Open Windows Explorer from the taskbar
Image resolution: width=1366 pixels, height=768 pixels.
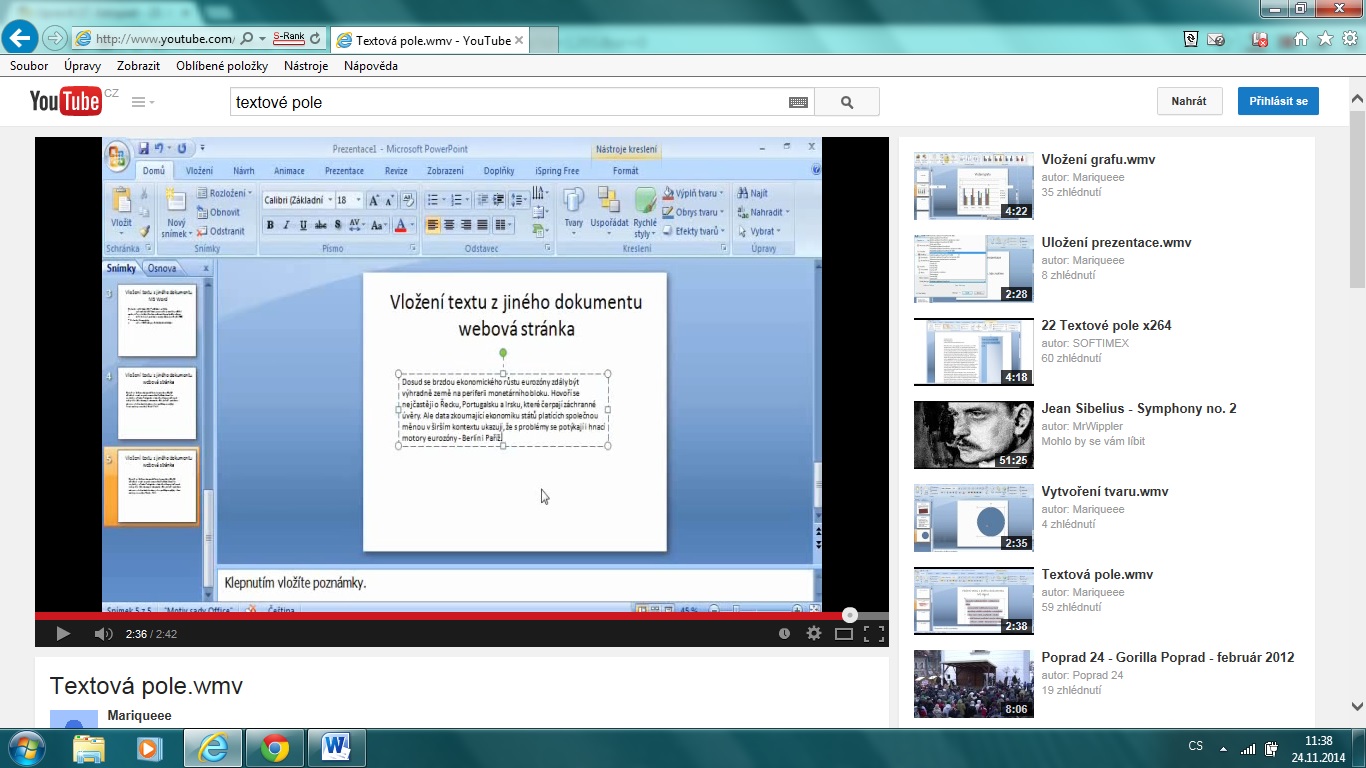(89, 748)
